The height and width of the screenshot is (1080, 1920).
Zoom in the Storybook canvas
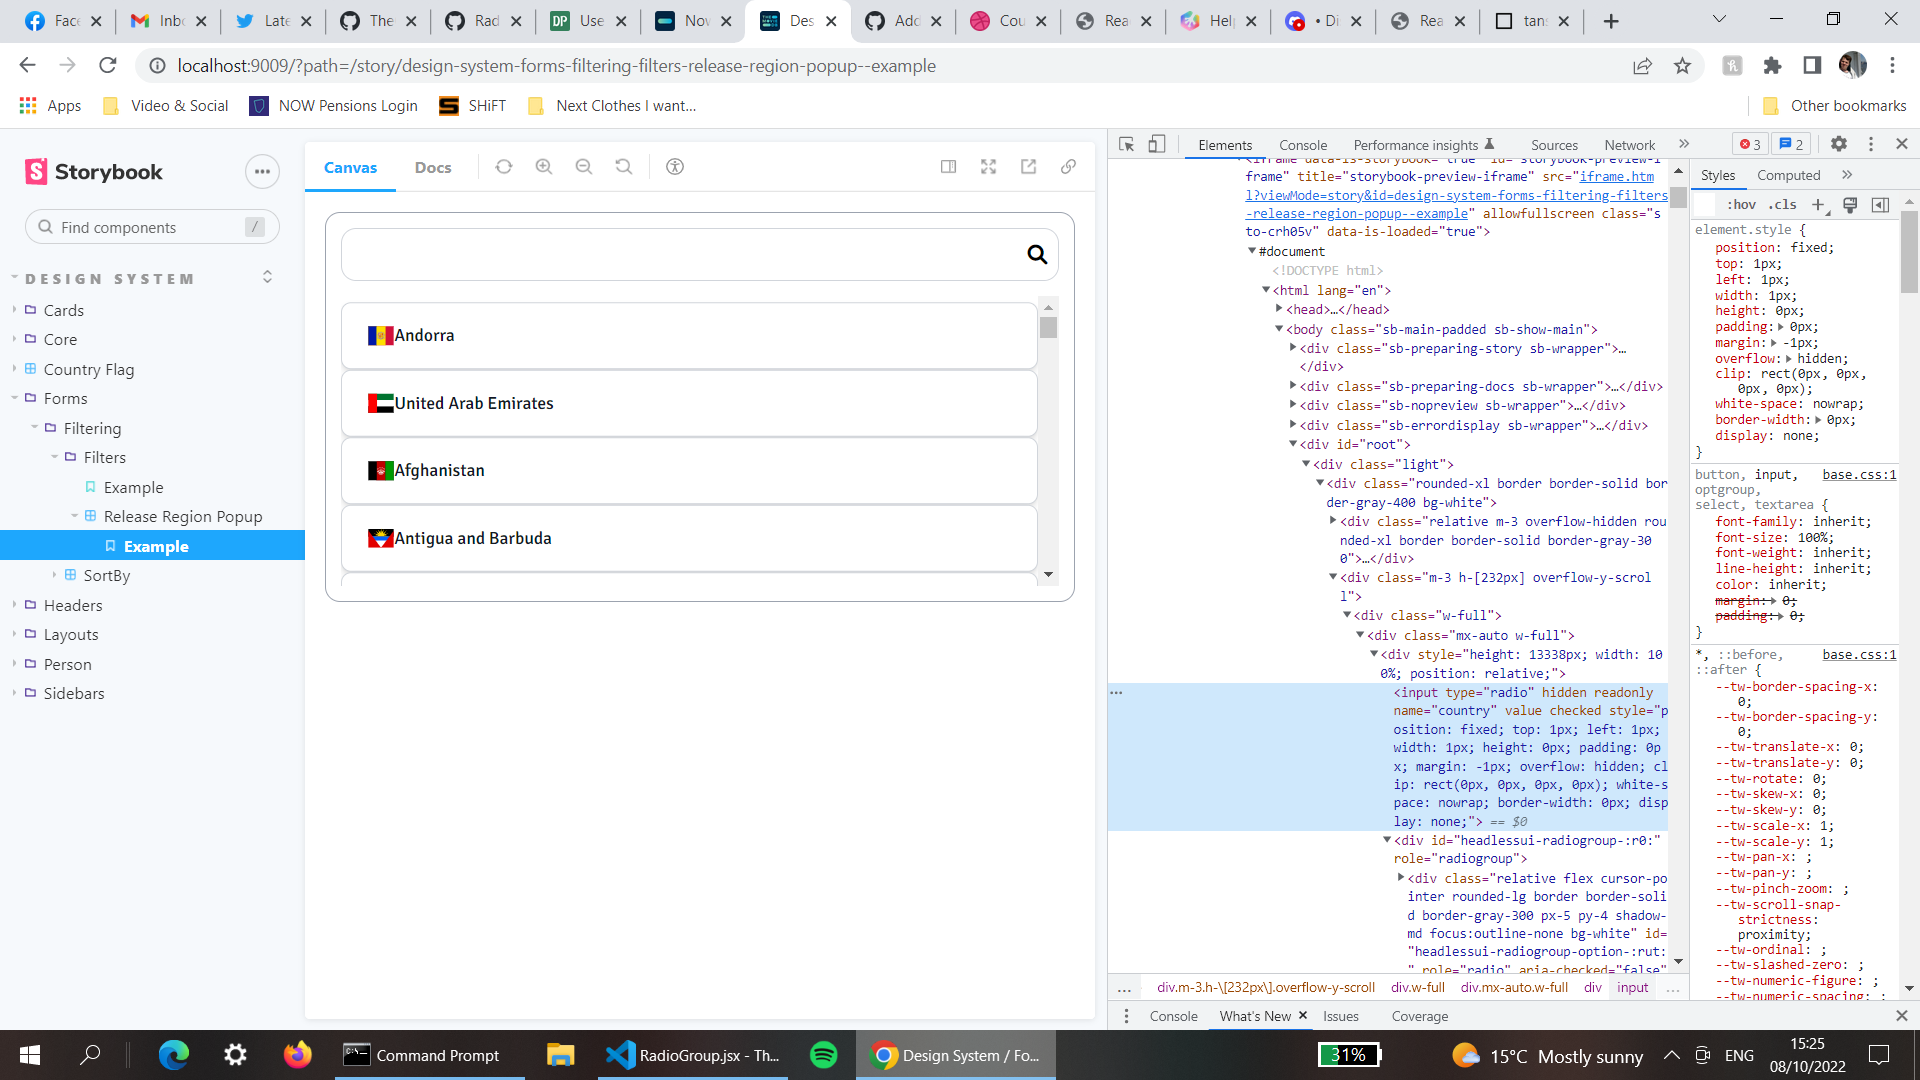(544, 167)
